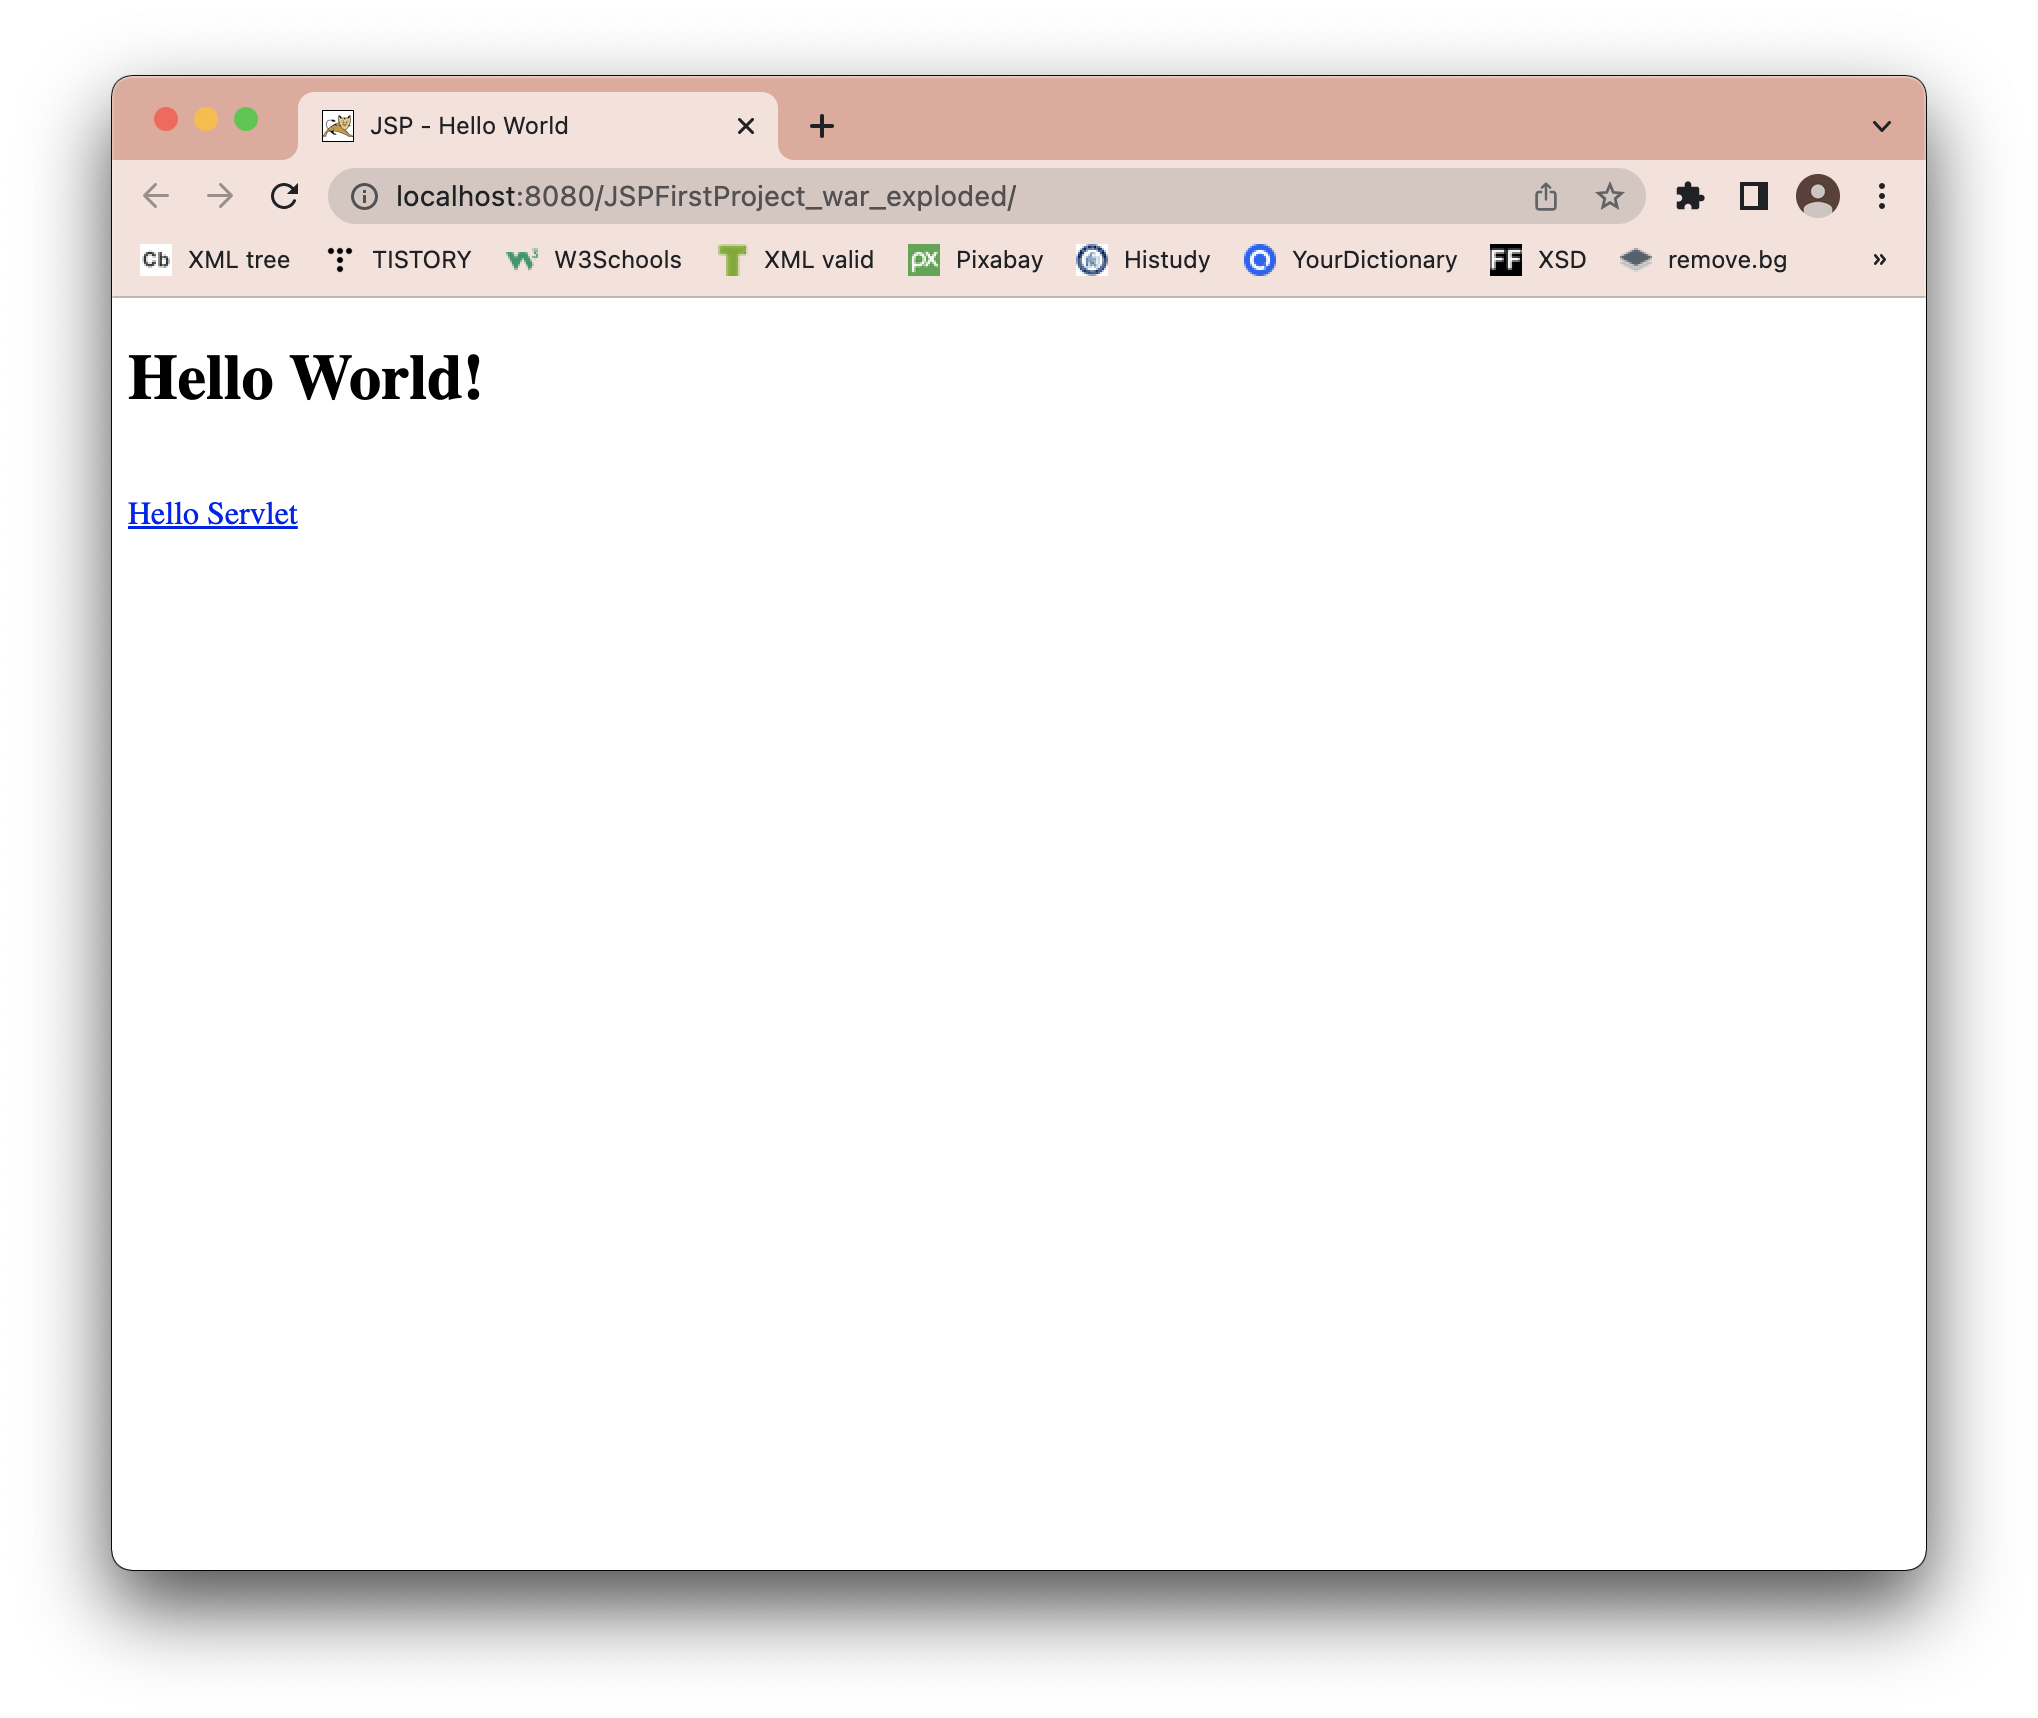Viewport: 2038px width, 1718px height.
Task: Toggle the side panel icon
Action: coord(1753,196)
